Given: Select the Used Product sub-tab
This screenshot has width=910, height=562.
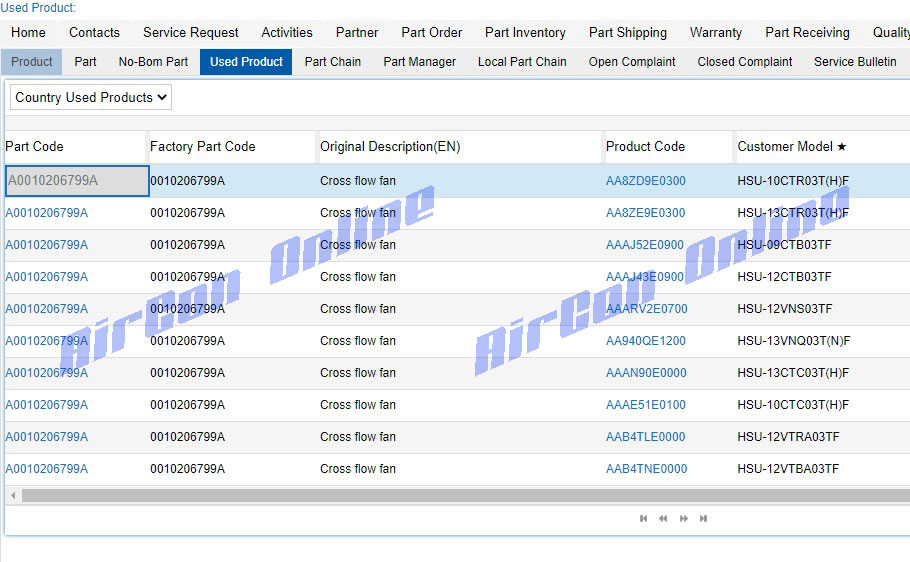Looking at the screenshot, I should [x=246, y=62].
